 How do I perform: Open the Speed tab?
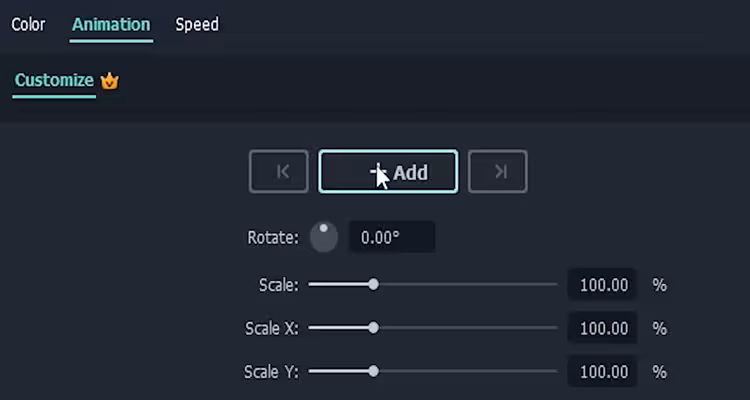click(197, 24)
